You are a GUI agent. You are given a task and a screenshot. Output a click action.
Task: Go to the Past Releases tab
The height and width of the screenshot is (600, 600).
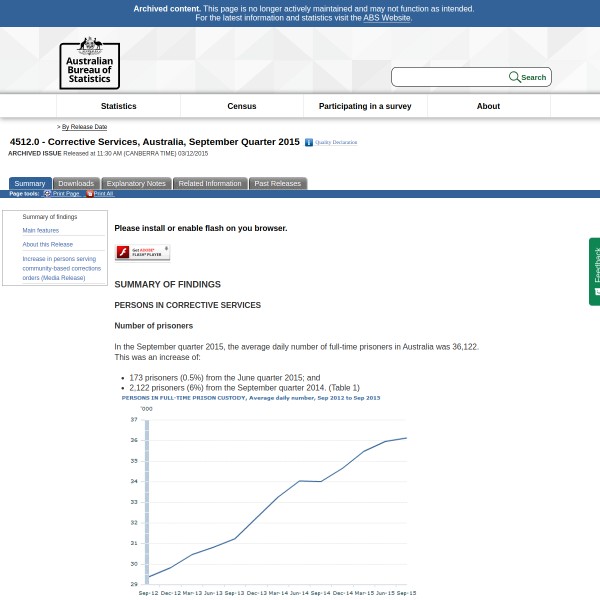point(277,183)
